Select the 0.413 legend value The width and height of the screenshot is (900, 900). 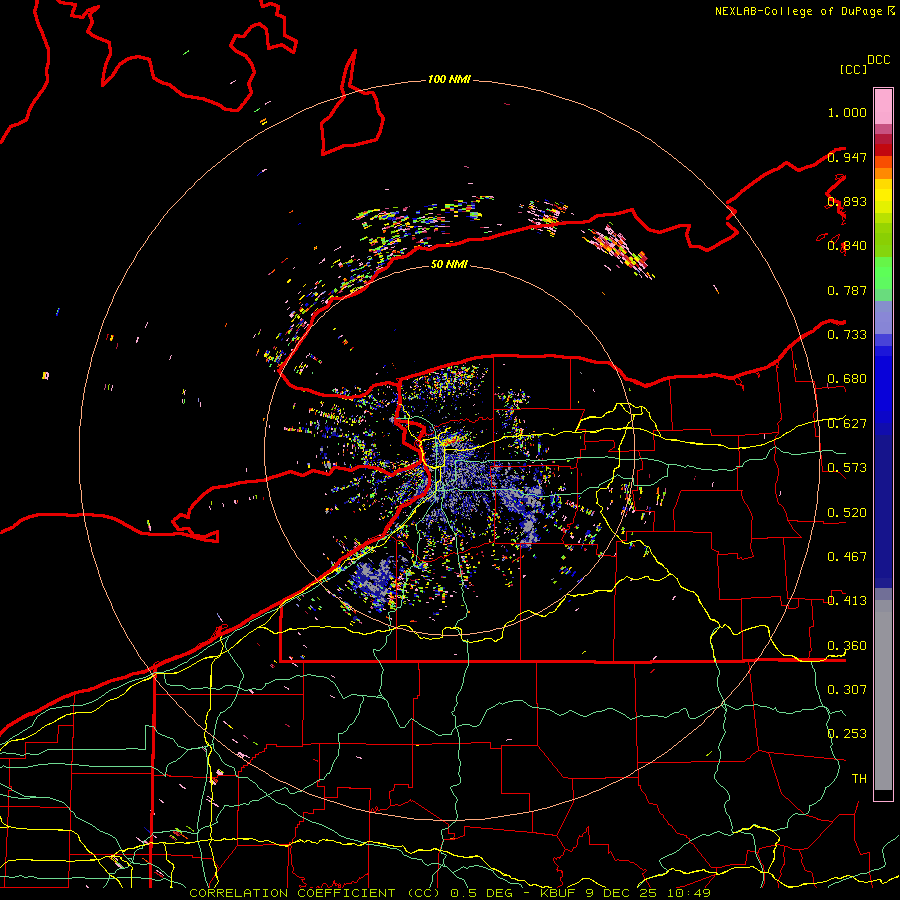click(x=847, y=601)
